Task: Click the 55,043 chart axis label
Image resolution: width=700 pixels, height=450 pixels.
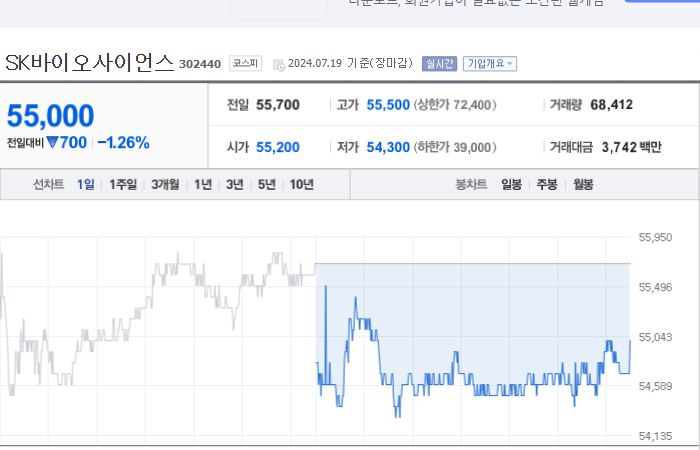Action: [x=655, y=338]
